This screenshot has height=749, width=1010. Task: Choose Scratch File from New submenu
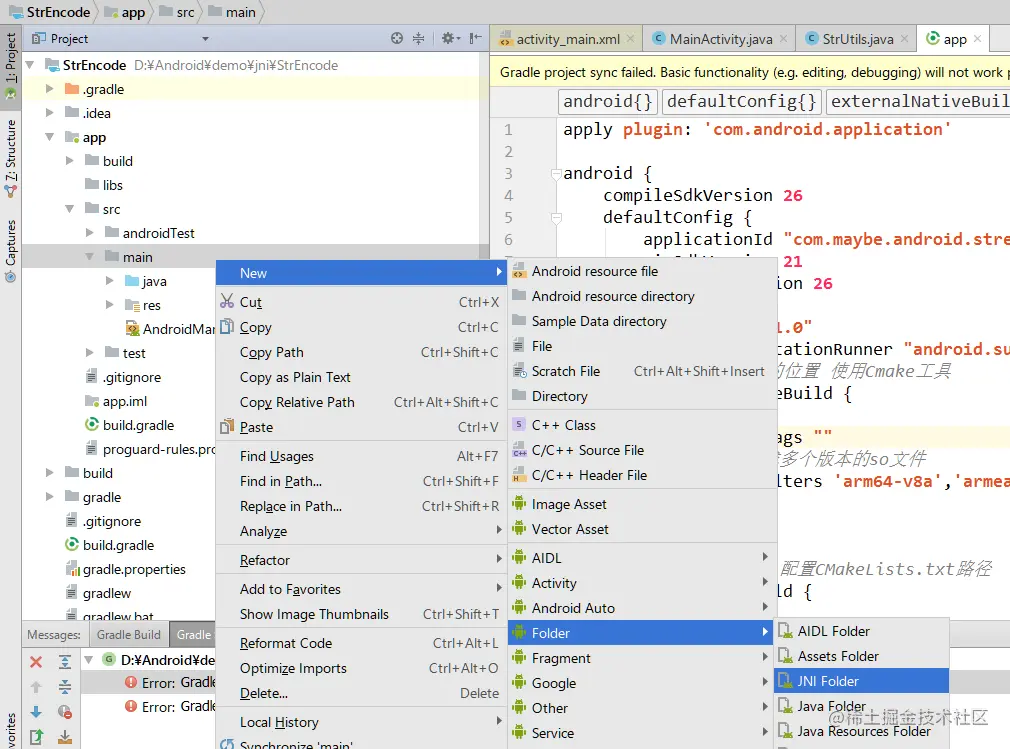(x=642, y=371)
